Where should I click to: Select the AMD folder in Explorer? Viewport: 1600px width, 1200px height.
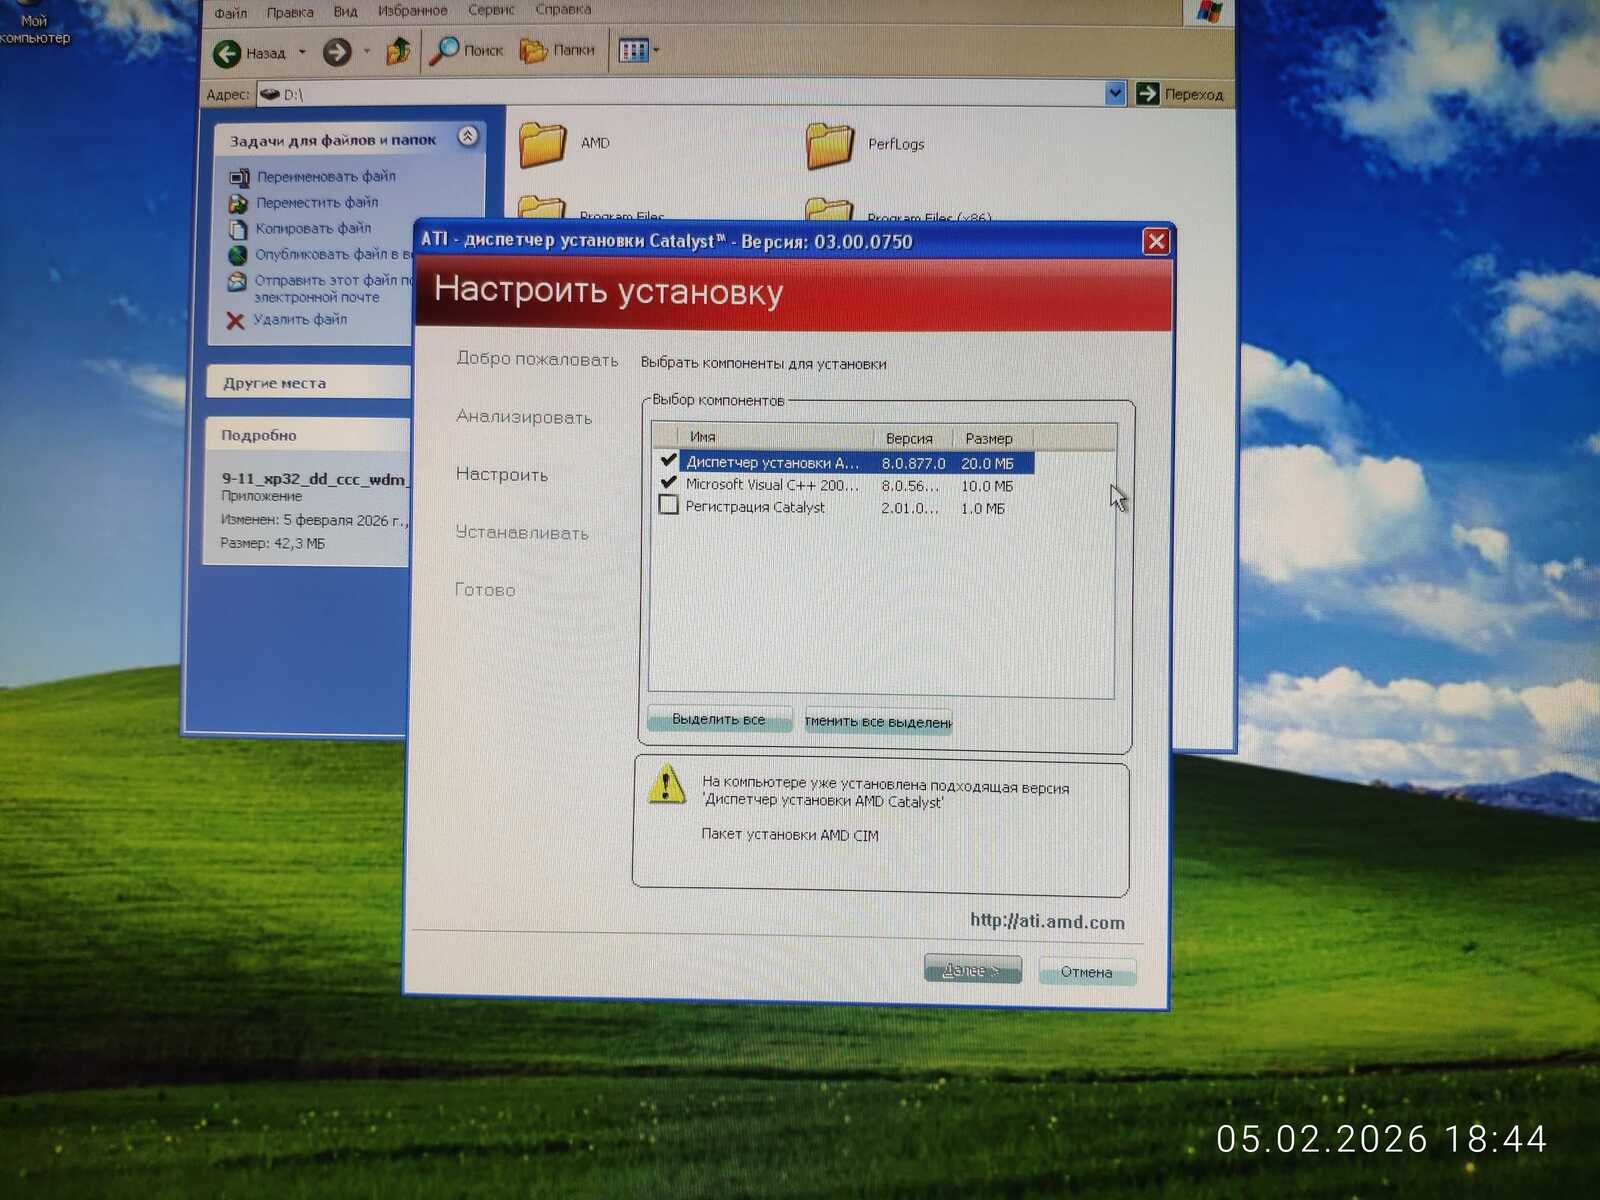click(x=564, y=144)
